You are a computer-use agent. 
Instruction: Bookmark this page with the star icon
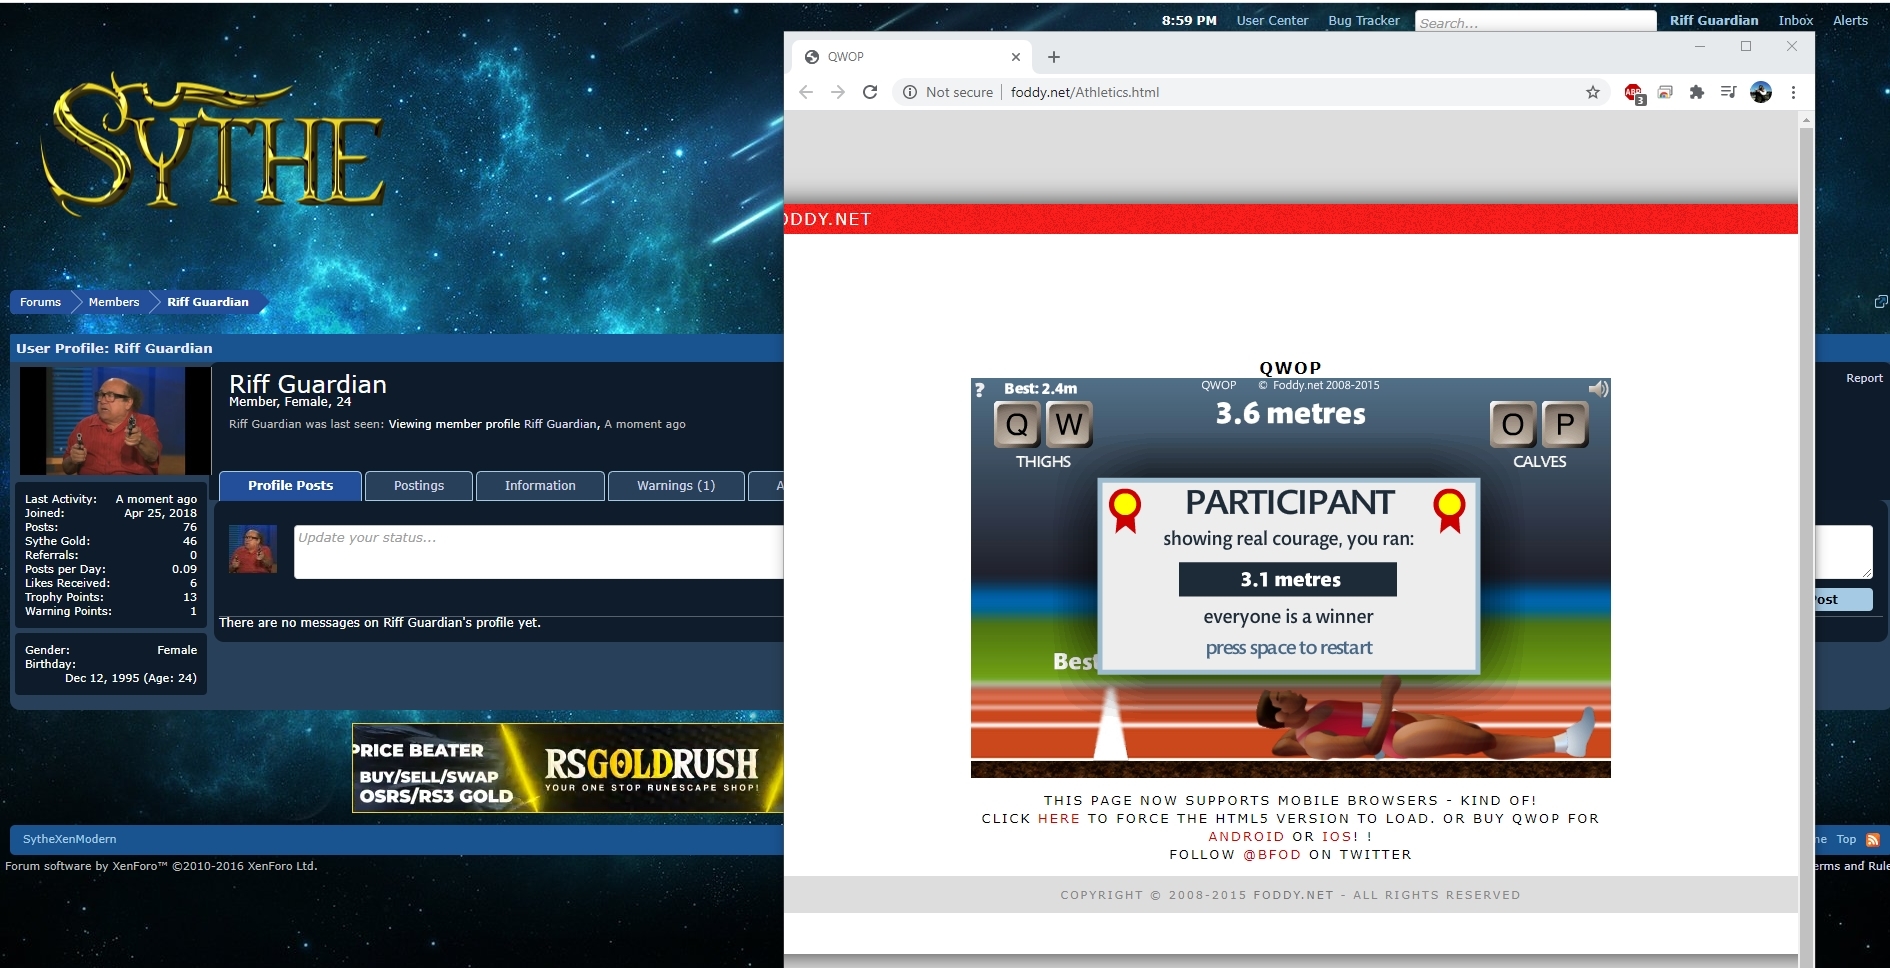[1593, 92]
